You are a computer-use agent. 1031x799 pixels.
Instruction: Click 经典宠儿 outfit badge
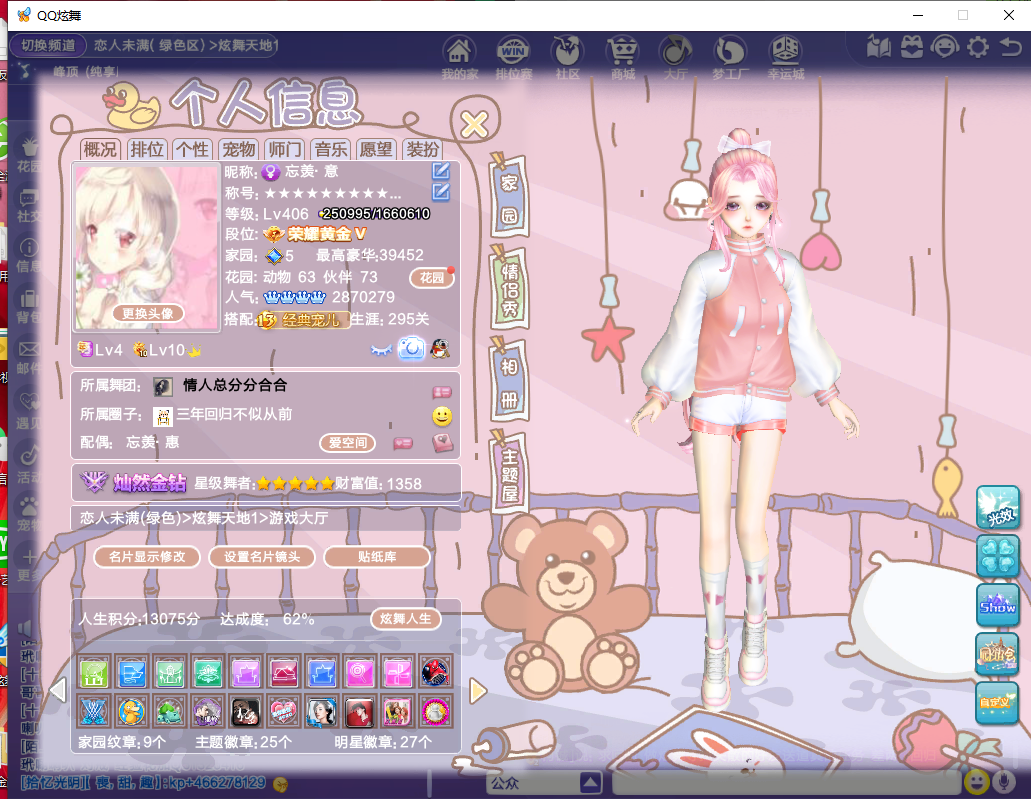click(x=304, y=320)
